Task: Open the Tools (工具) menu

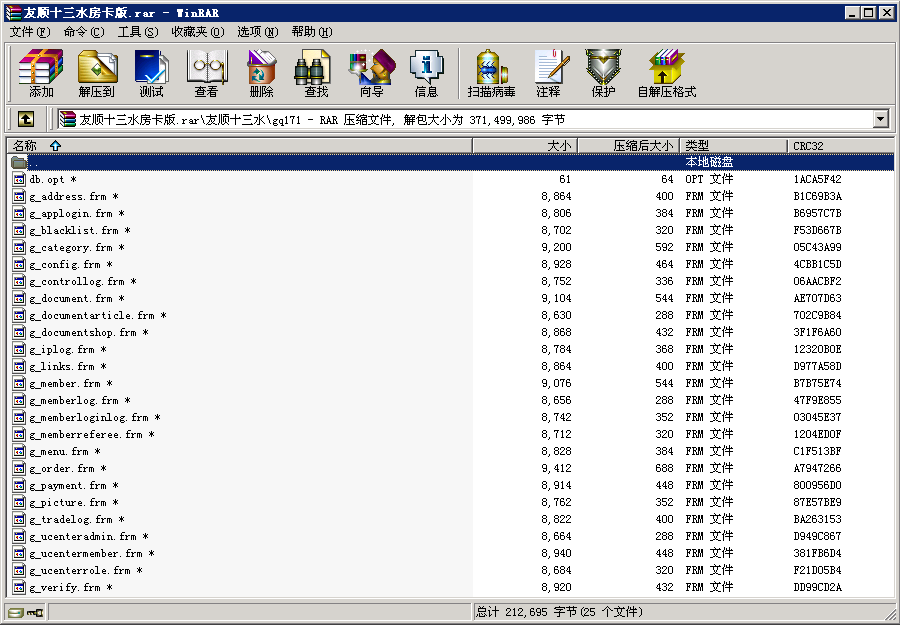Action: coord(137,32)
